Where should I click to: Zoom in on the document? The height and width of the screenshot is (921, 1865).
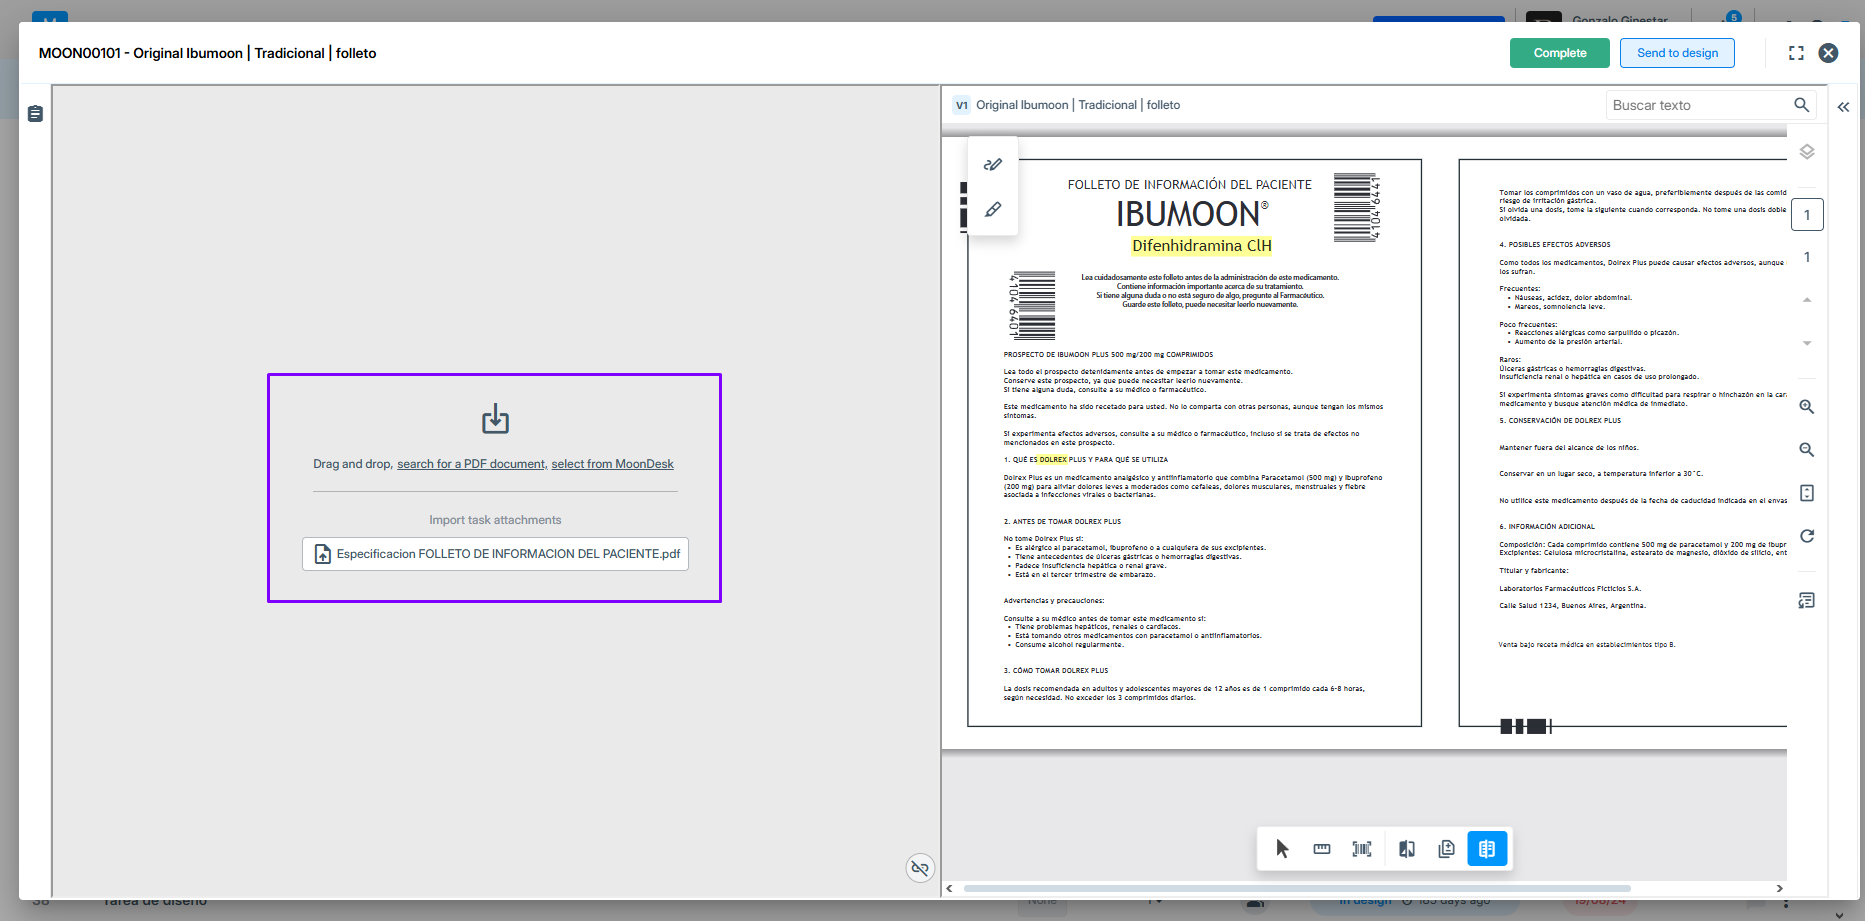pyautogui.click(x=1807, y=407)
